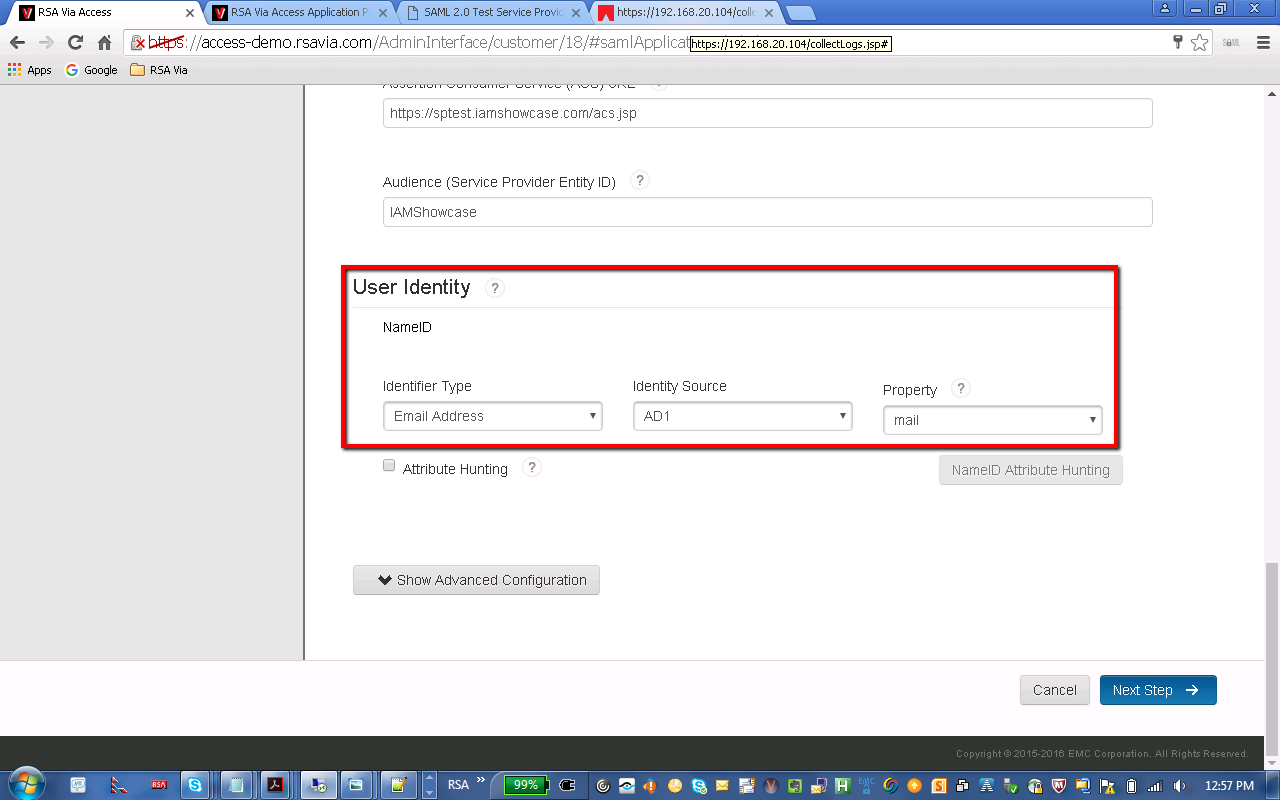Click the Cancel button
The height and width of the screenshot is (800, 1280).
1054,690
